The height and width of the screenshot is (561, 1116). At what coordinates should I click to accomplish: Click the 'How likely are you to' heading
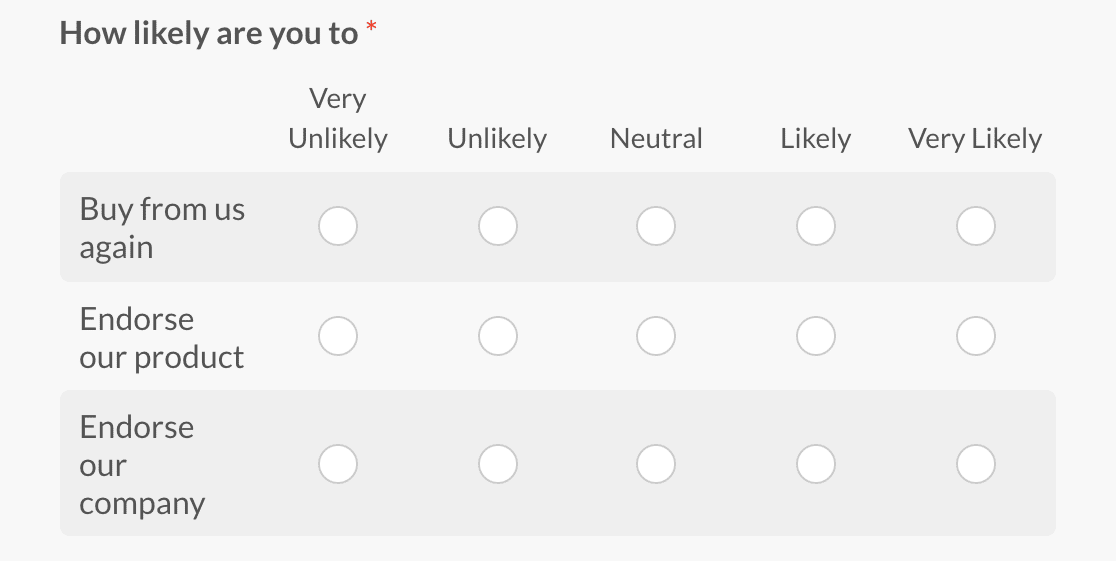(208, 33)
